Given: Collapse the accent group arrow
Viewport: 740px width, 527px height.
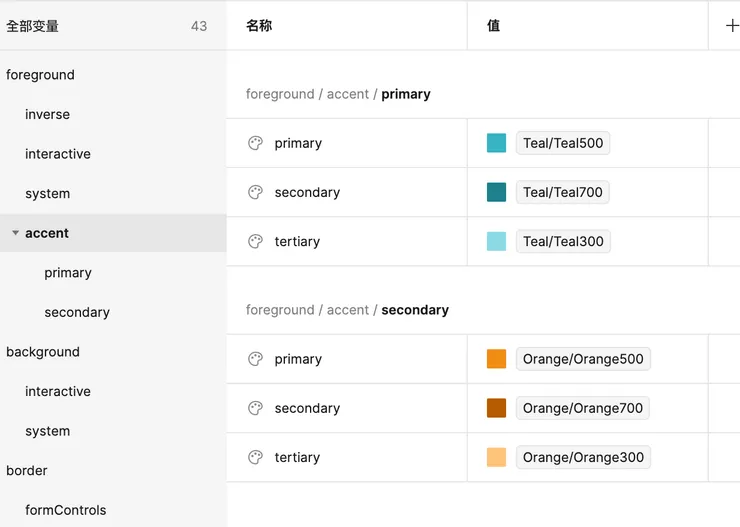Looking at the screenshot, I should pyautogui.click(x=15, y=233).
